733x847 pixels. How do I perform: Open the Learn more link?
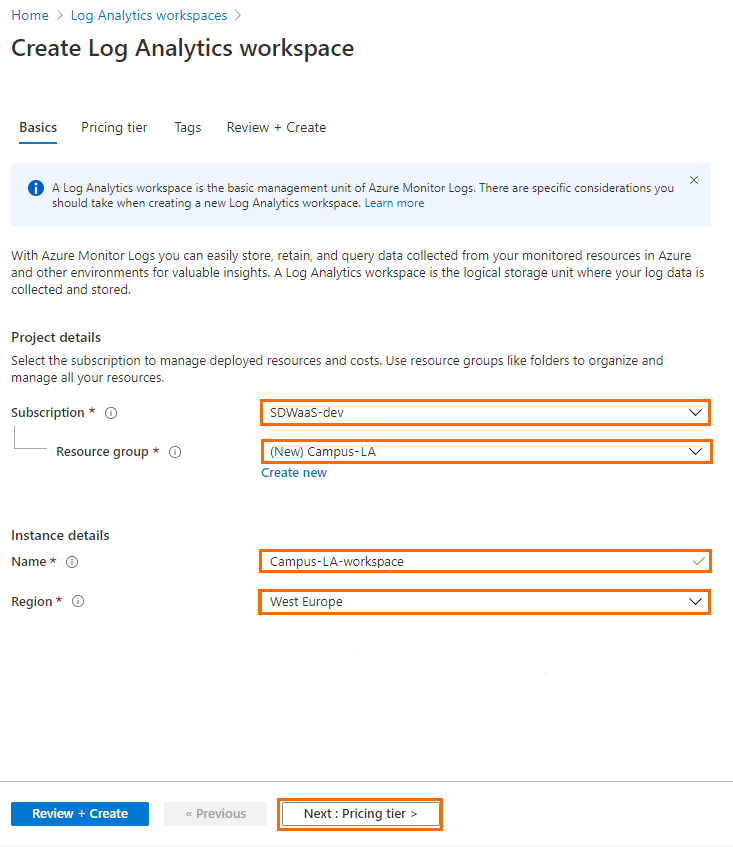[394, 203]
